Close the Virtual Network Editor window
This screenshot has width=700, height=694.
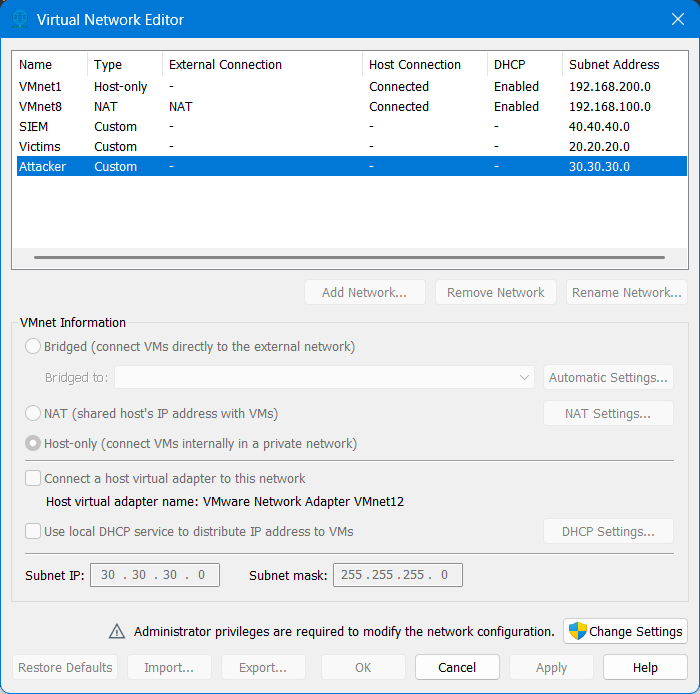click(677, 19)
